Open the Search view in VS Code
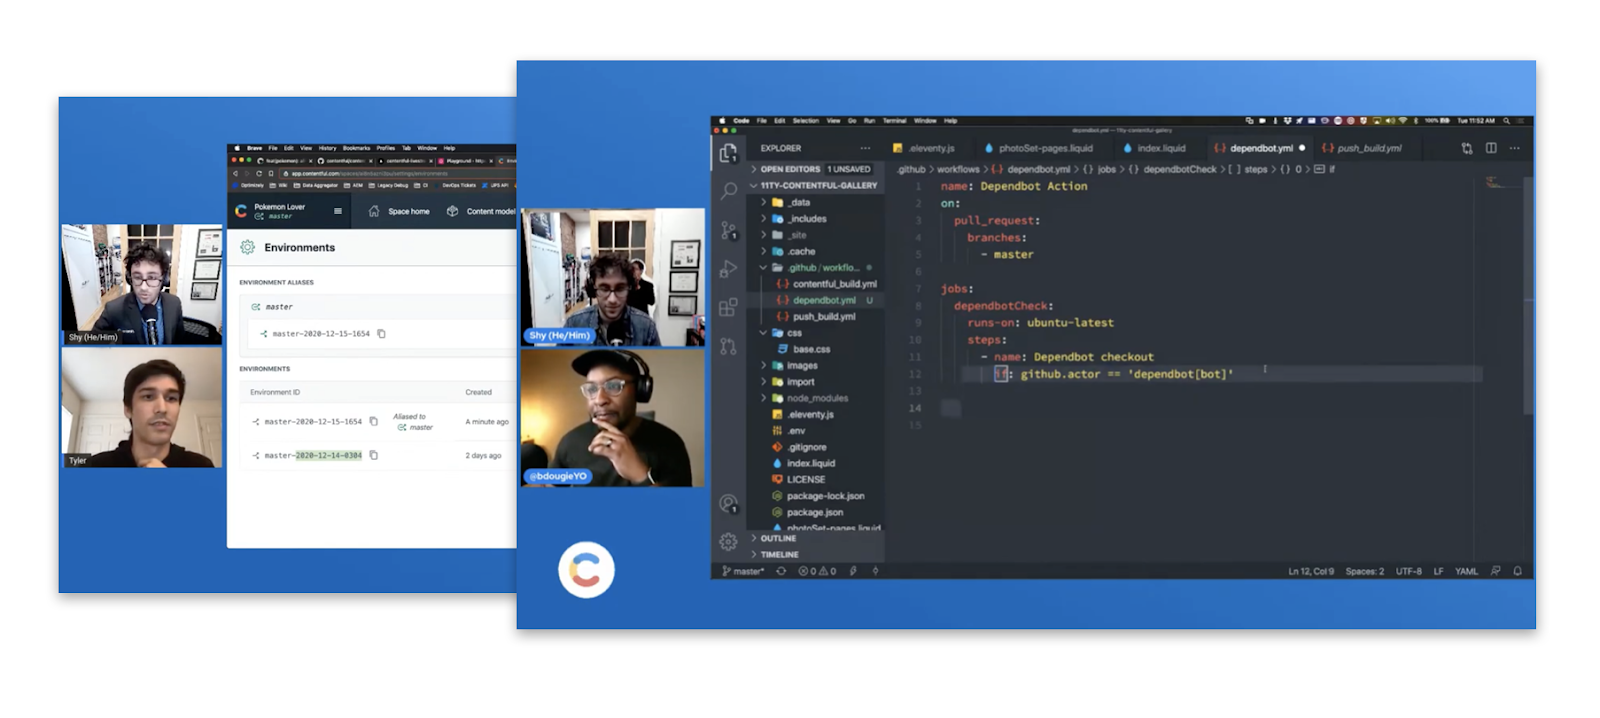1600x718 pixels. click(728, 190)
